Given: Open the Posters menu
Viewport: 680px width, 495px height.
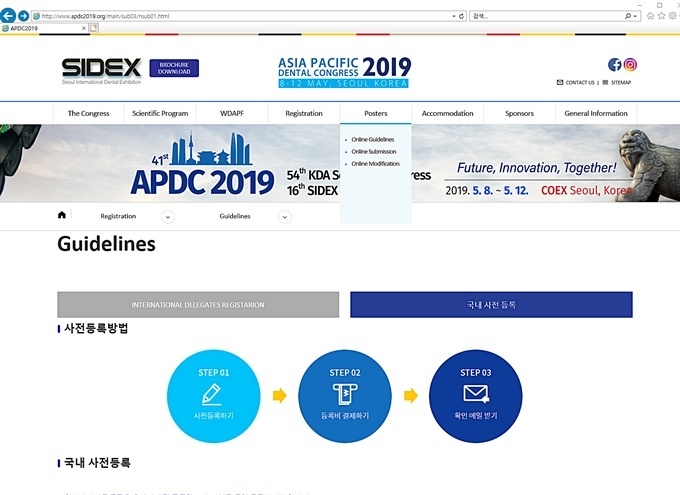Looking at the screenshot, I should 376,113.
